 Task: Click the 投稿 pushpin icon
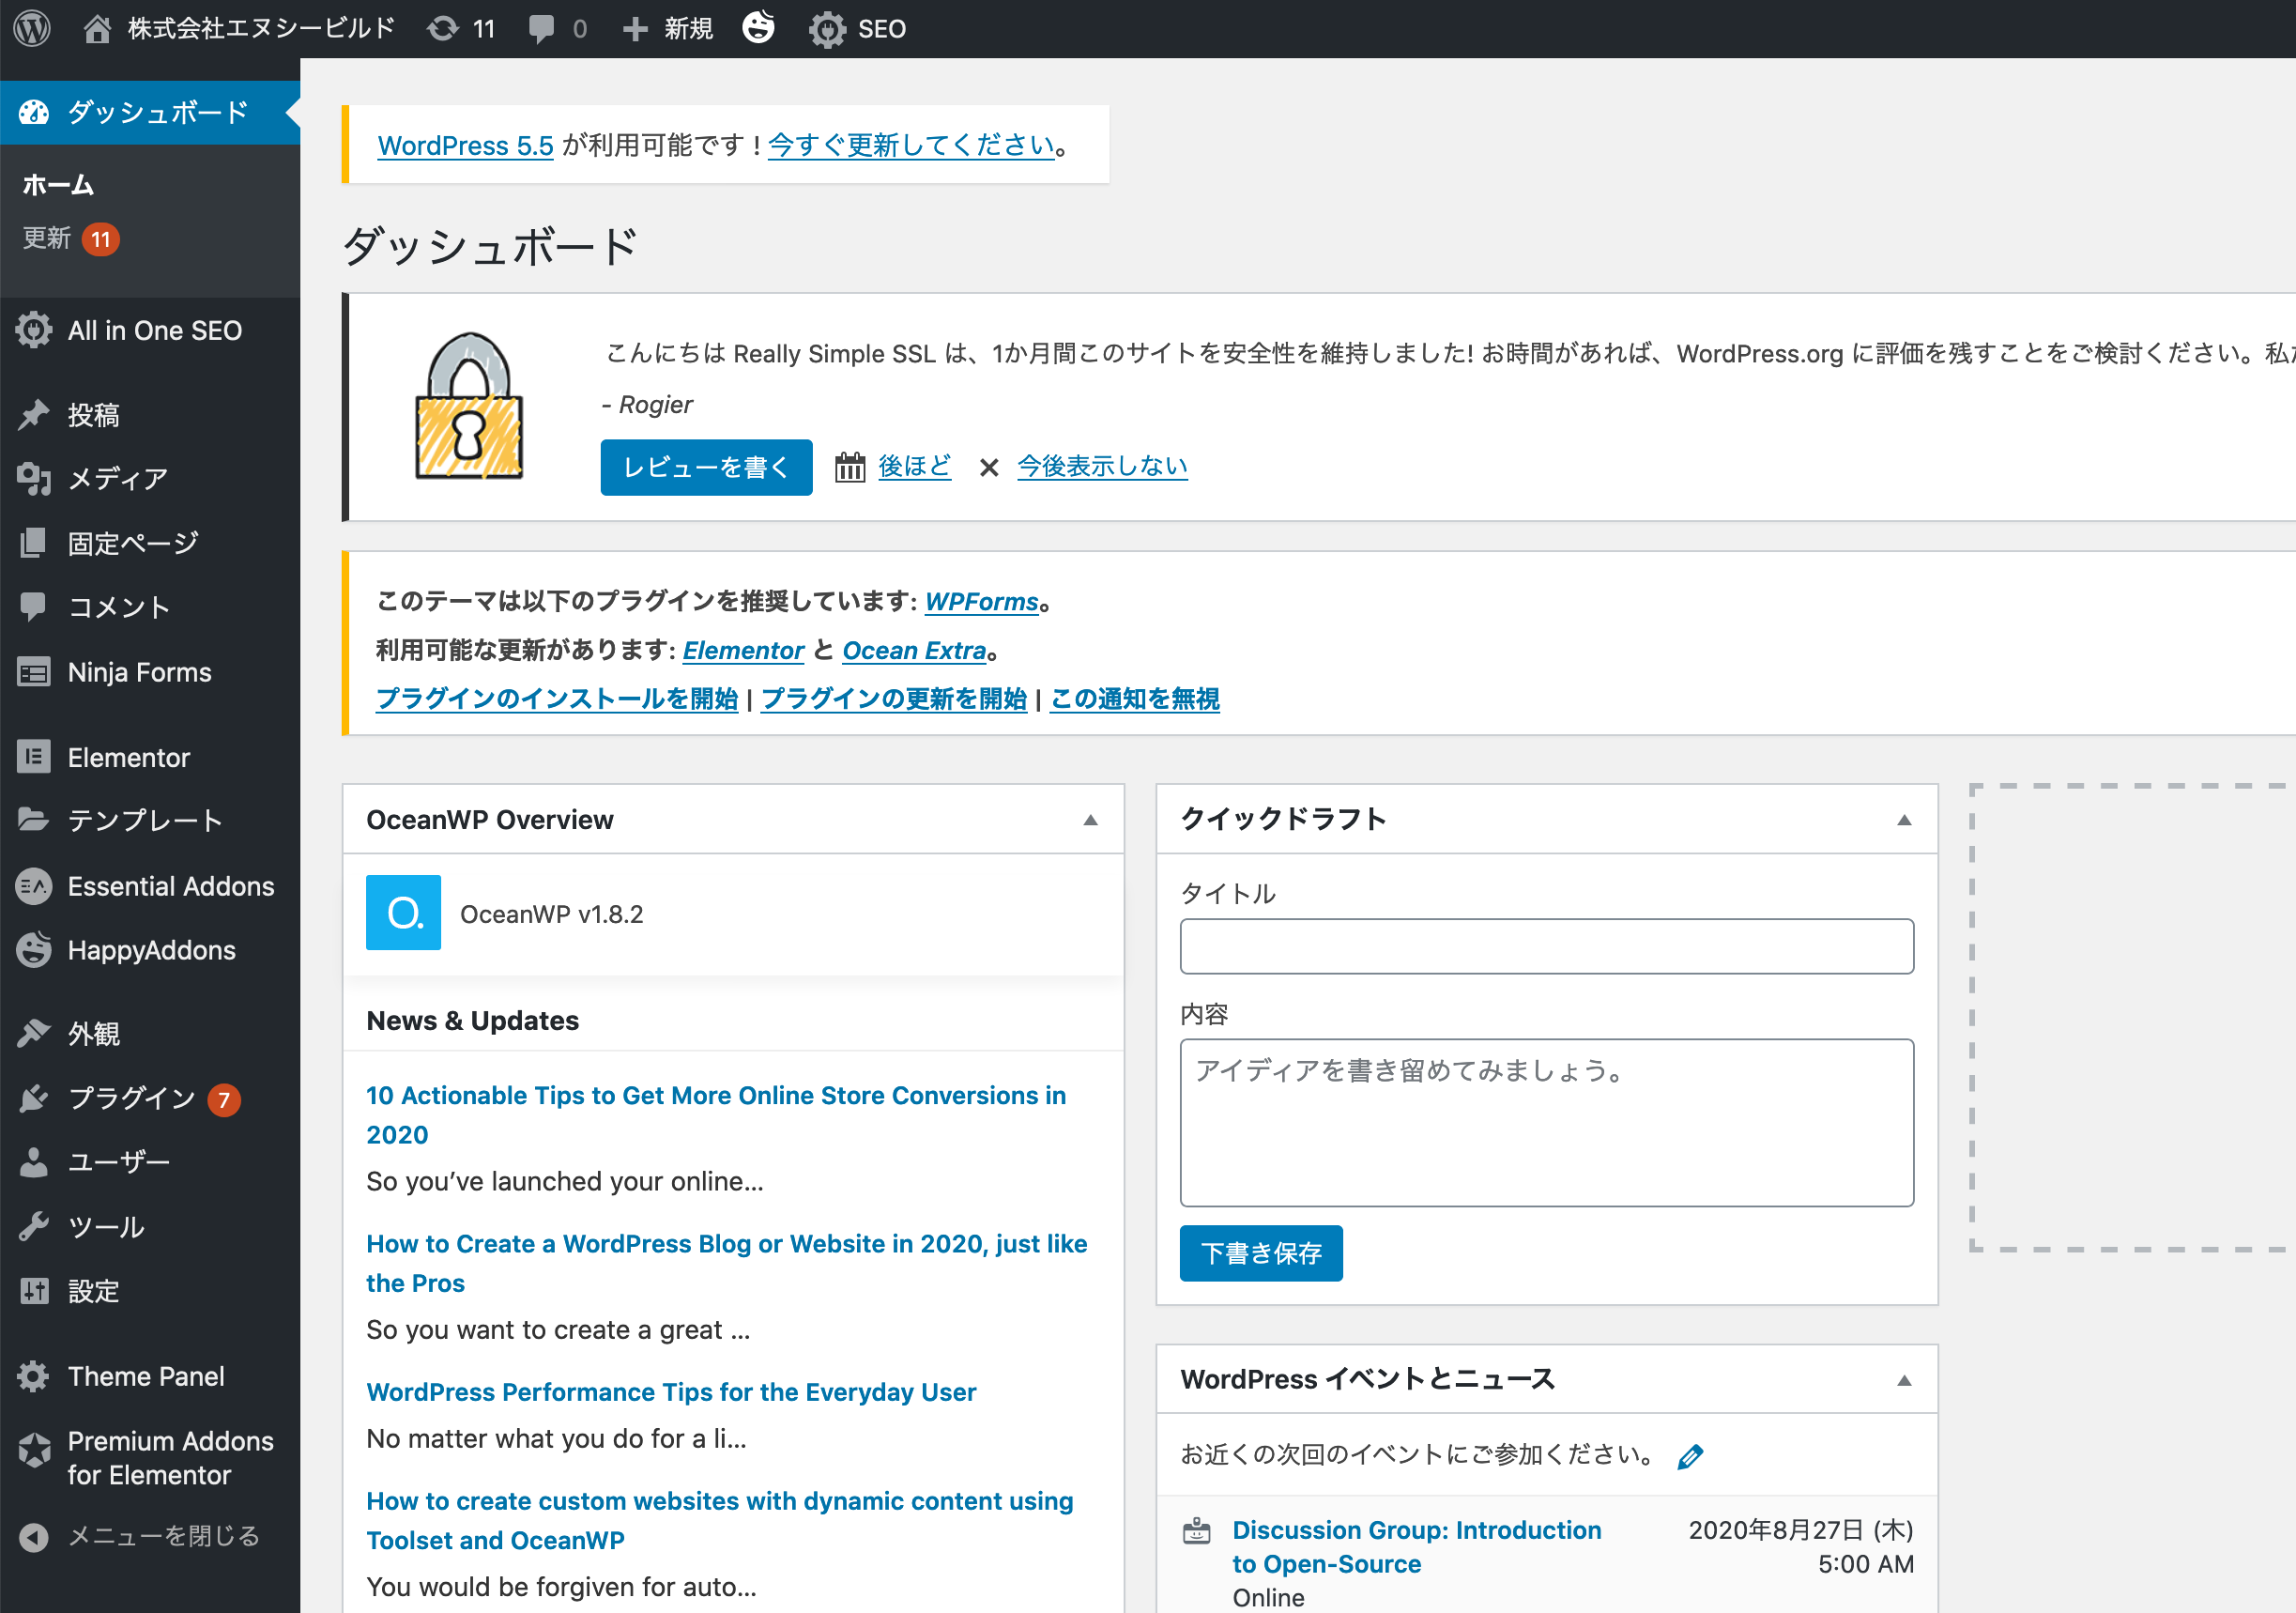pos(34,414)
